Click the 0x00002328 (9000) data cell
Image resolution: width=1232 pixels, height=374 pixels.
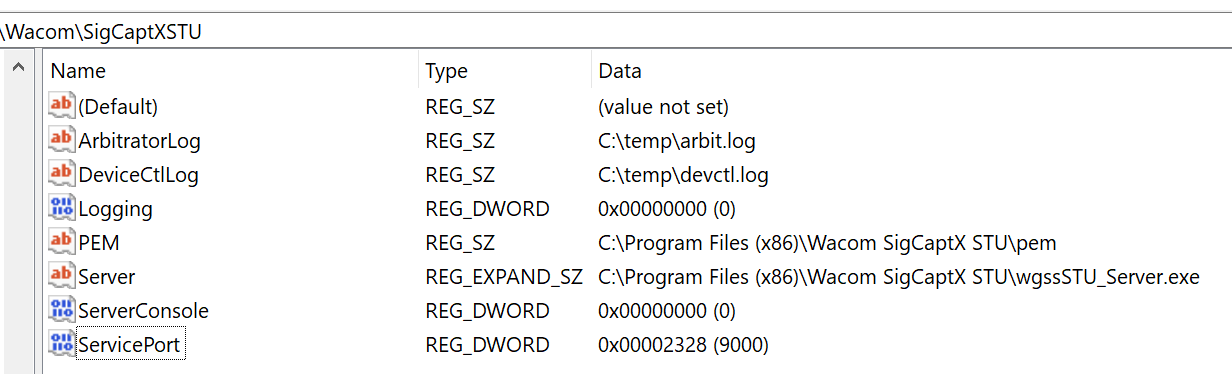[683, 345]
